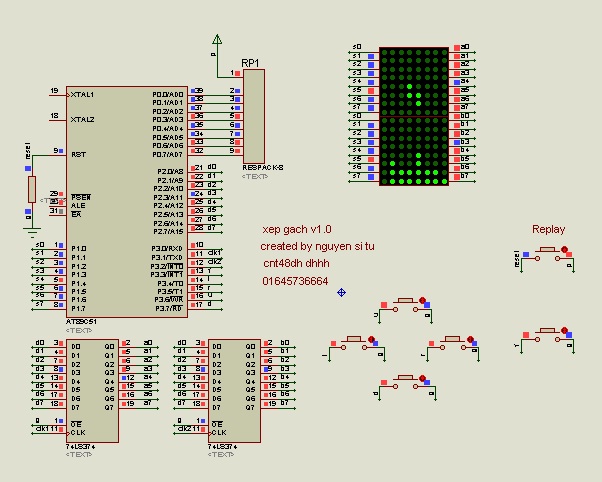
Task: Click the 'AT89C51' part label
Action: click(x=81, y=322)
